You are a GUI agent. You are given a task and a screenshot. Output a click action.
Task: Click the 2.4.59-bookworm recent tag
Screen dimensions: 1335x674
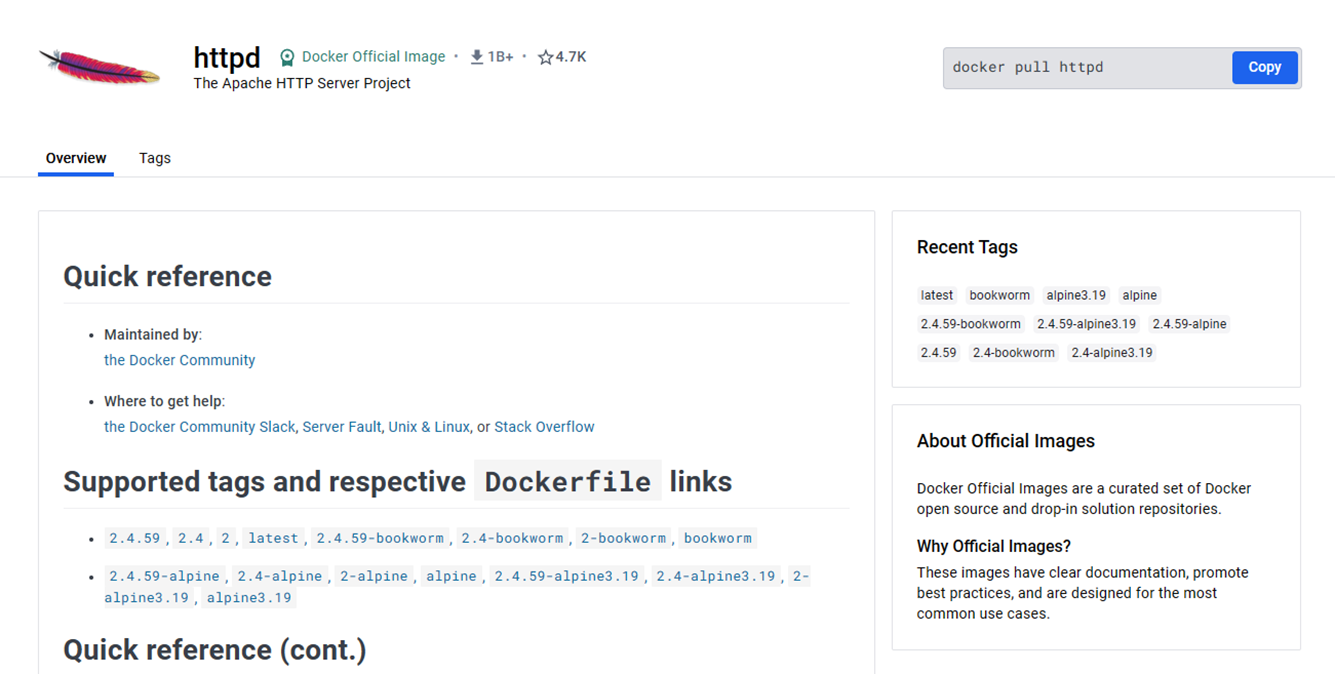click(970, 323)
